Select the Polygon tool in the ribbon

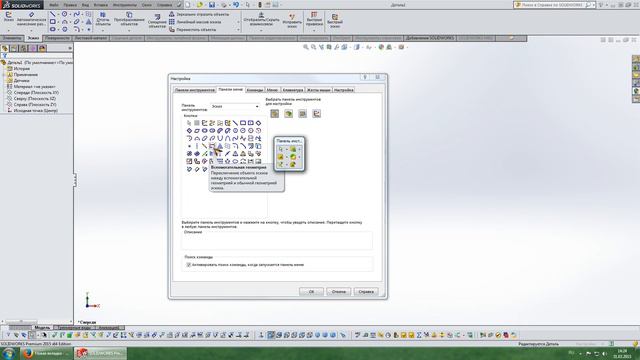(x=64, y=29)
